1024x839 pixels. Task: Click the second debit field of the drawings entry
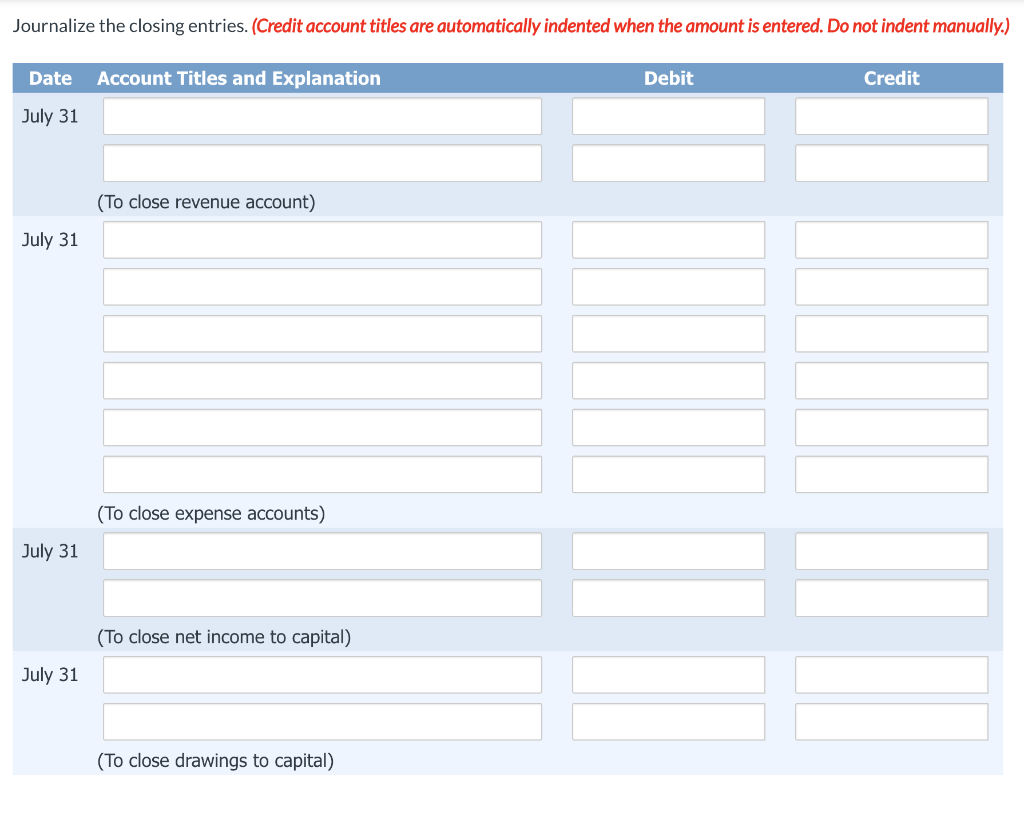pyautogui.click(x=668, y=721)
